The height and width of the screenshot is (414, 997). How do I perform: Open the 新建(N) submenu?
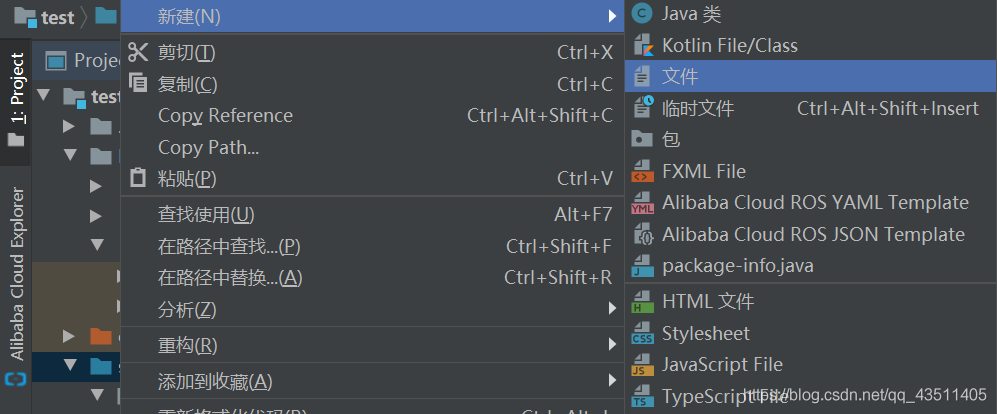373,17
